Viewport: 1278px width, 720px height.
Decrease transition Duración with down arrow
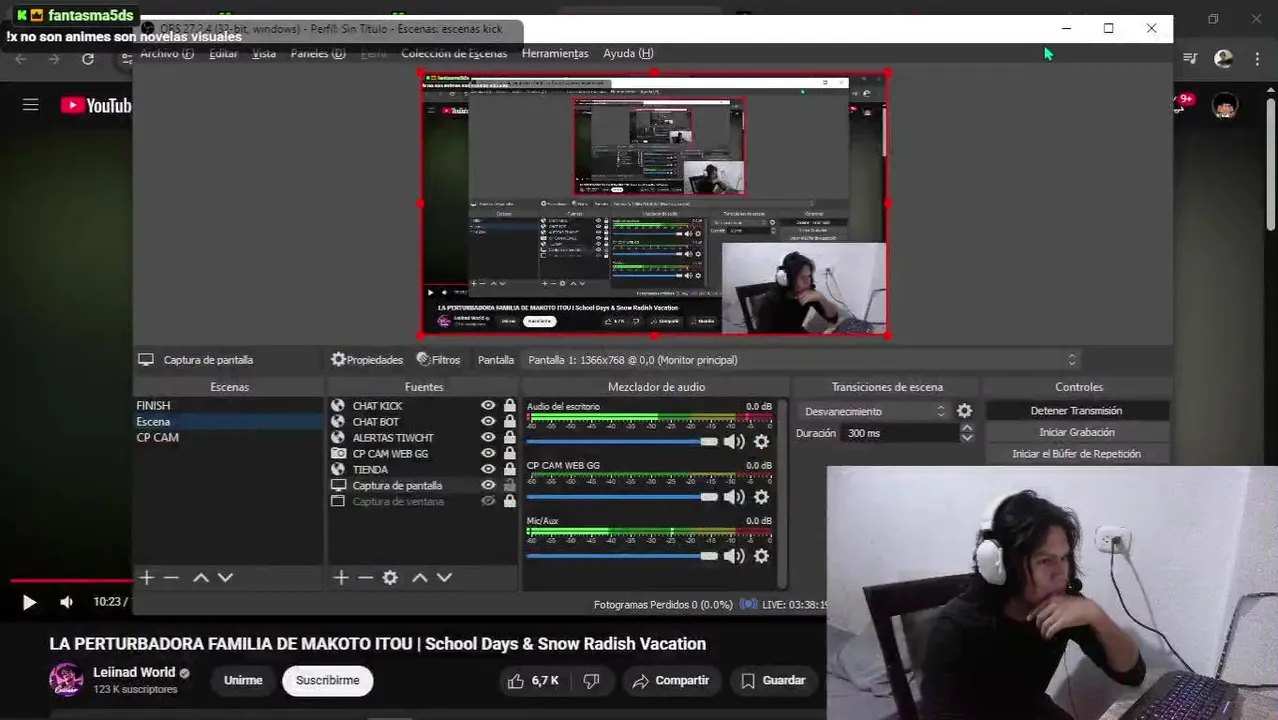coord(966,438)
